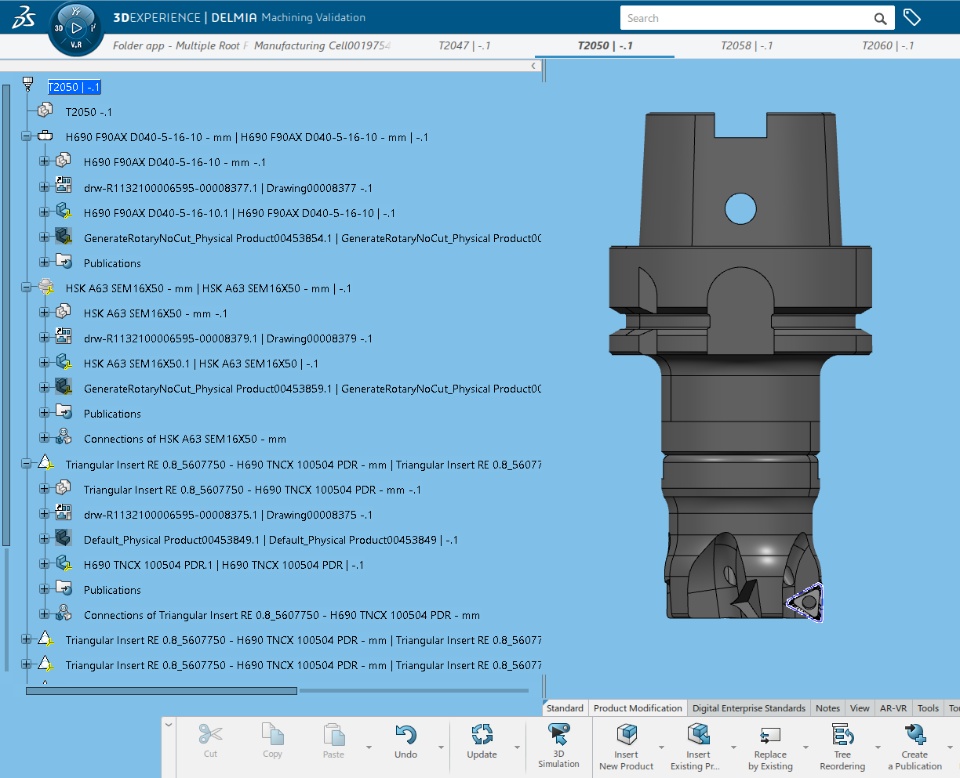Image resolution: width=960 pixels, height=778 pixels.
Task: Click the Cut scissors icon
Action: click(x=210, y=734)
